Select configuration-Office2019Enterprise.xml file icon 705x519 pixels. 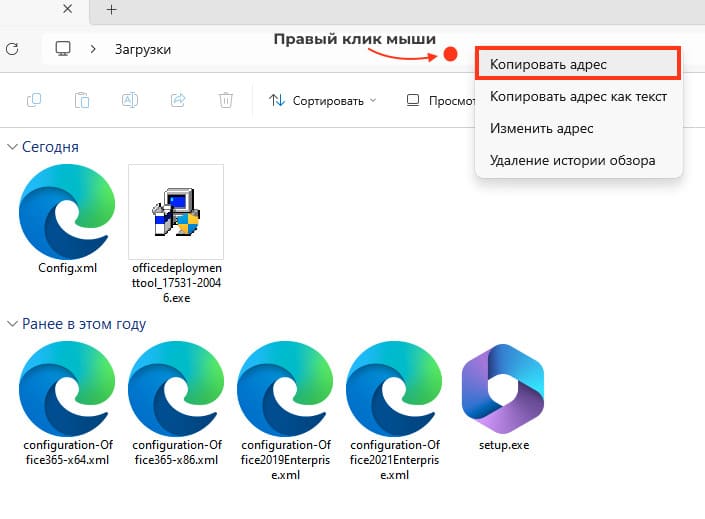tap(285, 389)
